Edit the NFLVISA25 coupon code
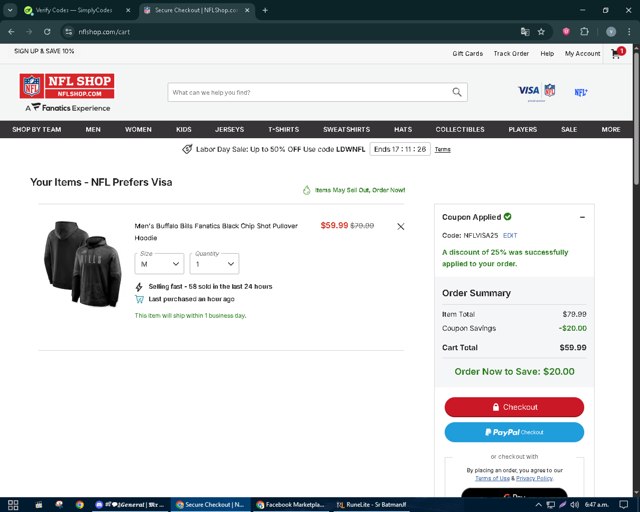Image resolution: width=640 pixels, height=512 pixels. click(510, 236)
